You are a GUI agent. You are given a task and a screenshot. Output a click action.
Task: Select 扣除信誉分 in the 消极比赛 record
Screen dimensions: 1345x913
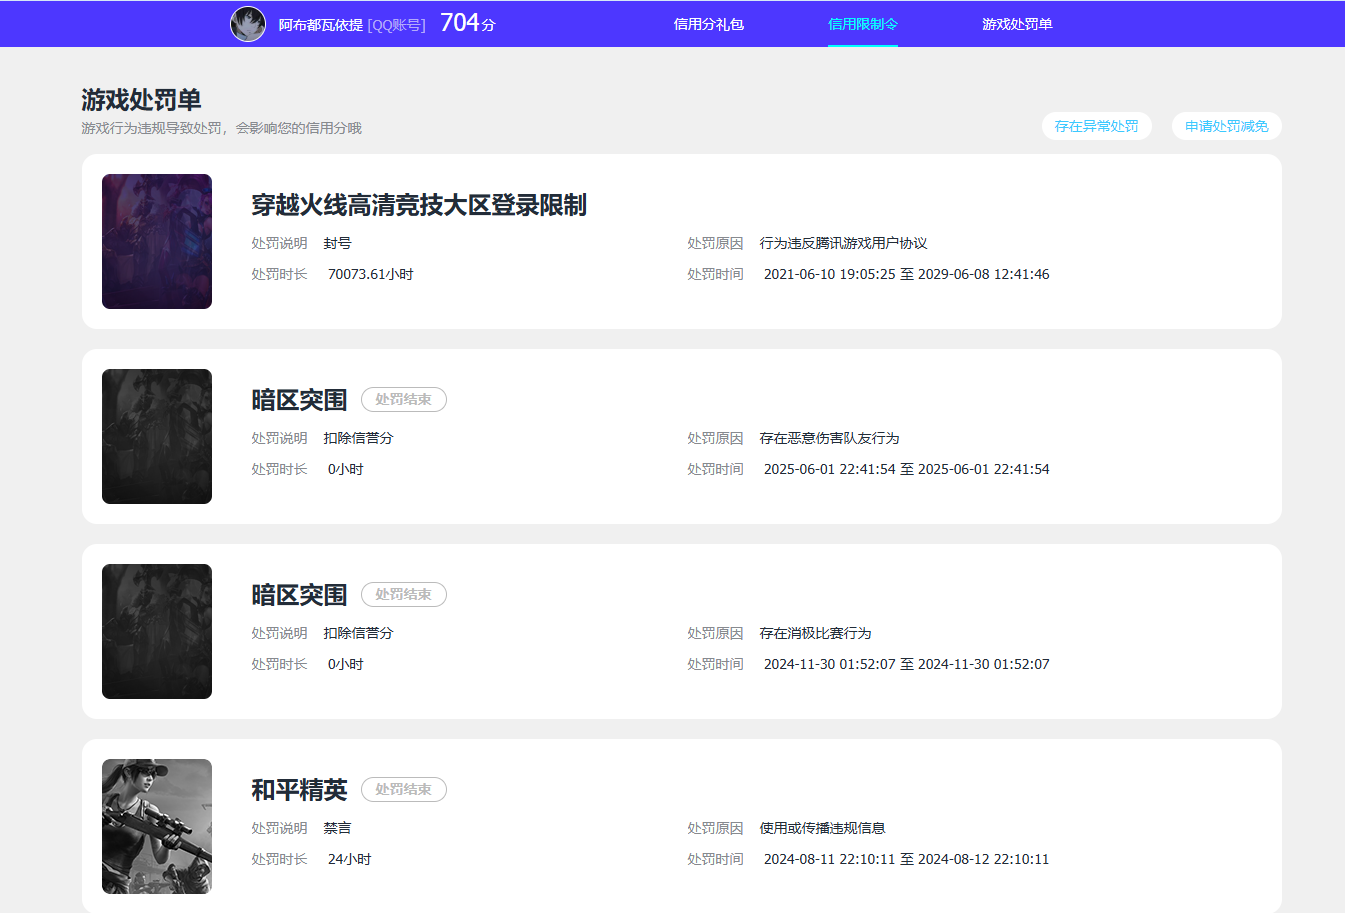pyautogui.click(x=359, y=633)
